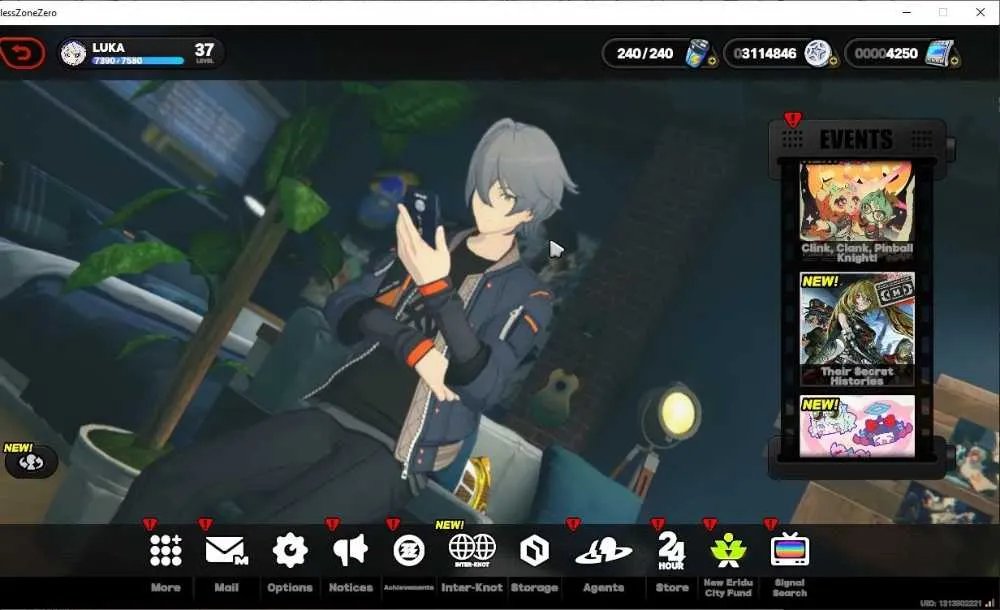Close the ZenlessZoneZero window

pos(980,12)
